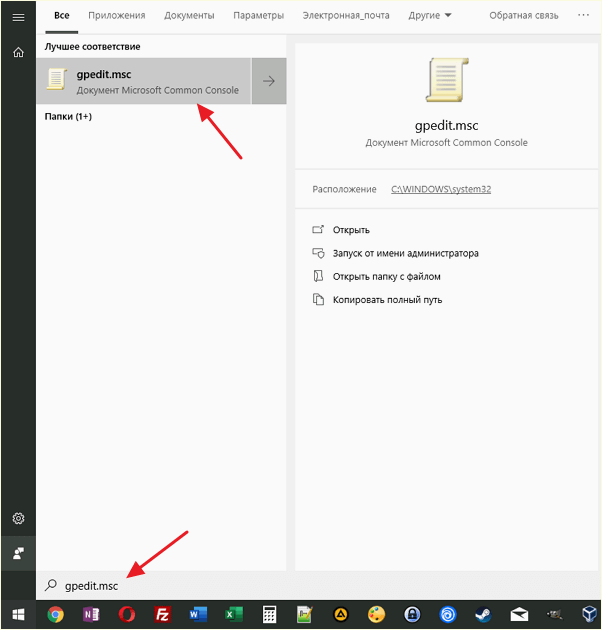Image resolution: width=602 pixels, height=630 pixels.
Task: Open the notepad-with-pencil app on taskbar
Action: pyautogui.click(x=305, y=615)
